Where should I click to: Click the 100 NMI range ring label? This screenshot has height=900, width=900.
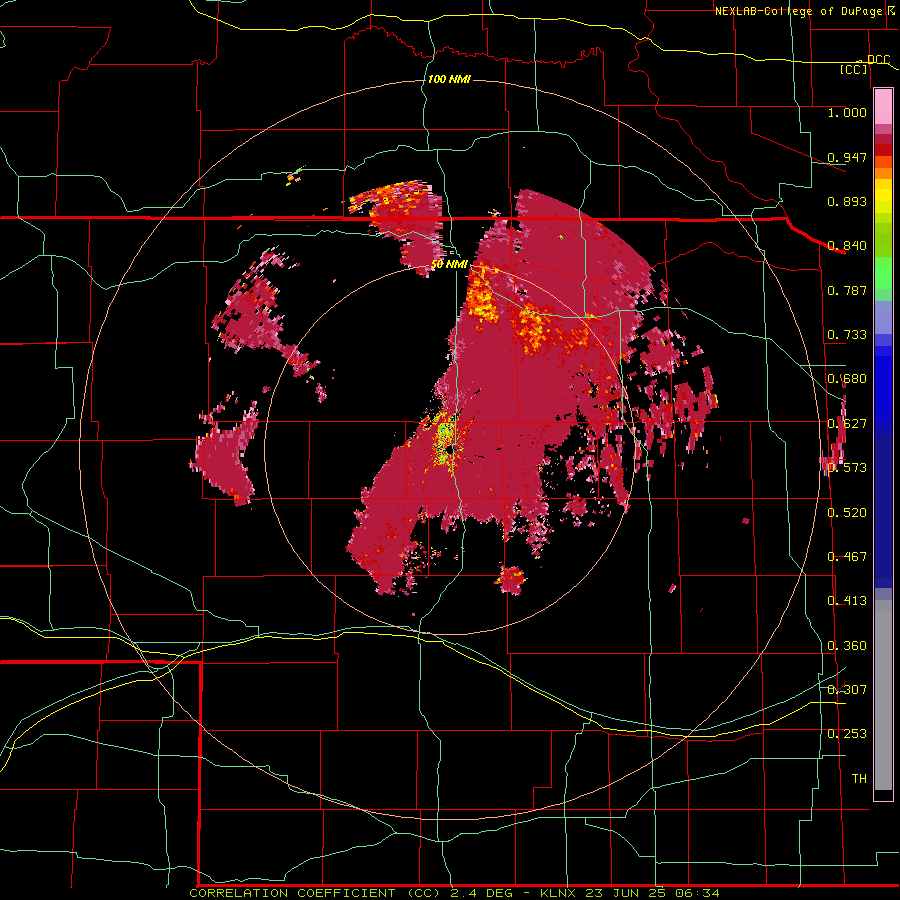(x=449, y=79)
